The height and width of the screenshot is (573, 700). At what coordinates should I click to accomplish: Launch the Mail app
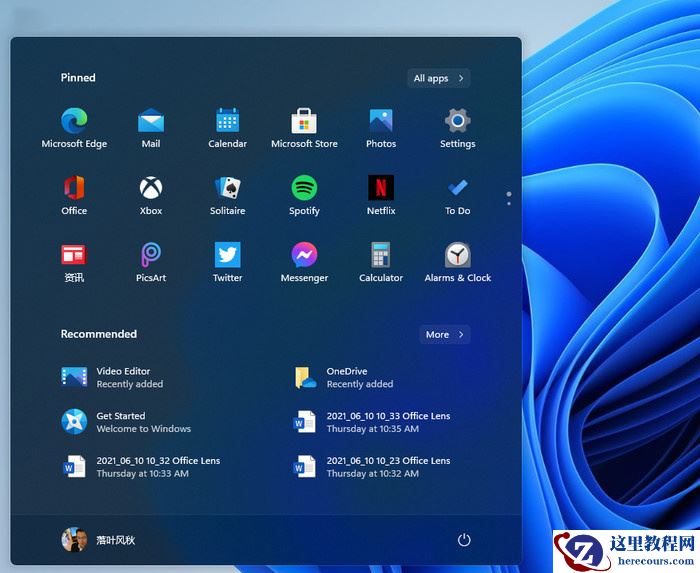151,128
